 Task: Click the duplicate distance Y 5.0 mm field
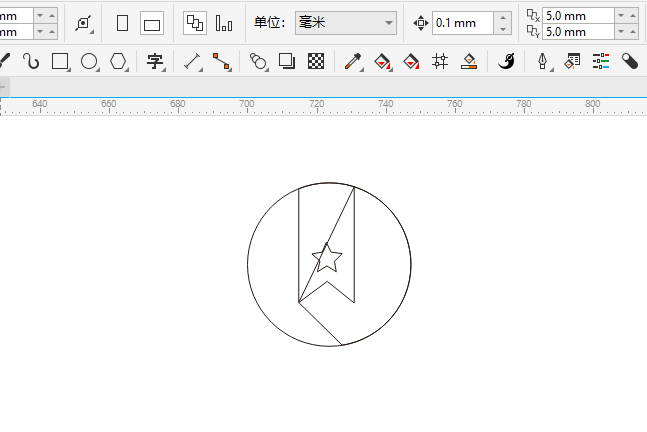pyautogui.click(x=578, y=32)
